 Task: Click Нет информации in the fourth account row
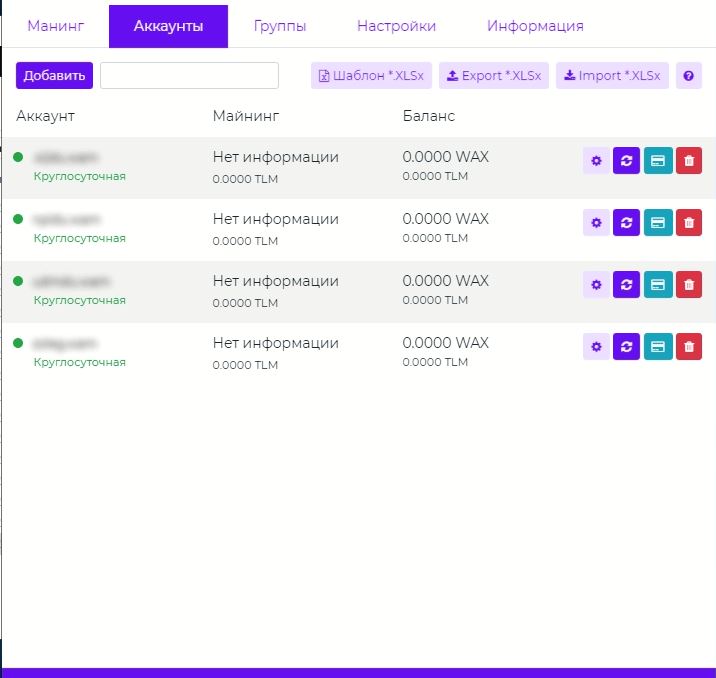point(276,343)
